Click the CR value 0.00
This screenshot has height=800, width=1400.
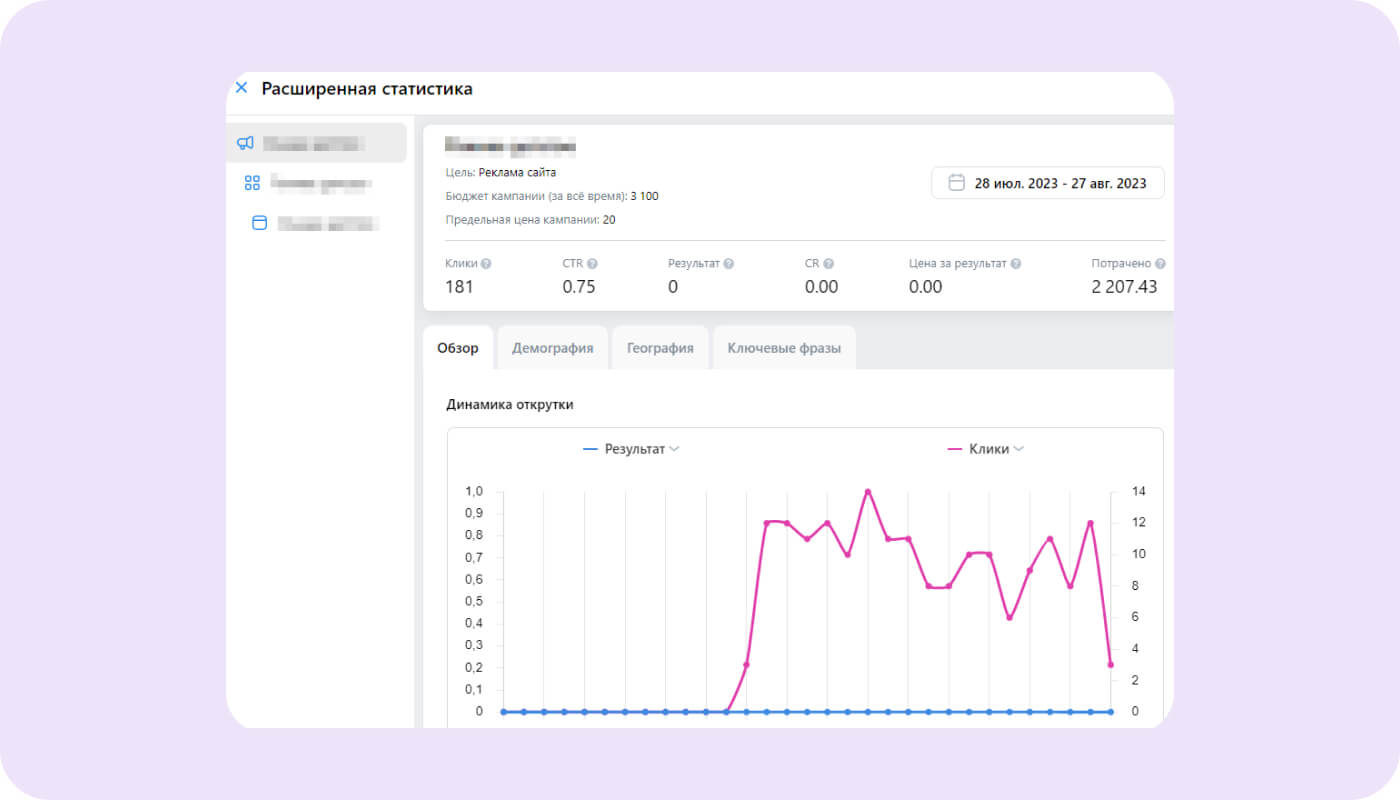point(822,287)
